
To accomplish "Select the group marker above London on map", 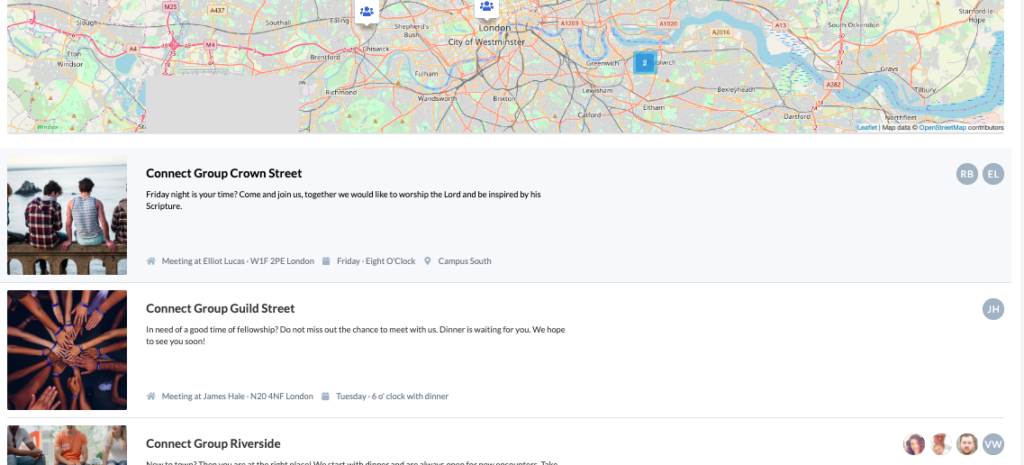I will click(x=487, y=8).
